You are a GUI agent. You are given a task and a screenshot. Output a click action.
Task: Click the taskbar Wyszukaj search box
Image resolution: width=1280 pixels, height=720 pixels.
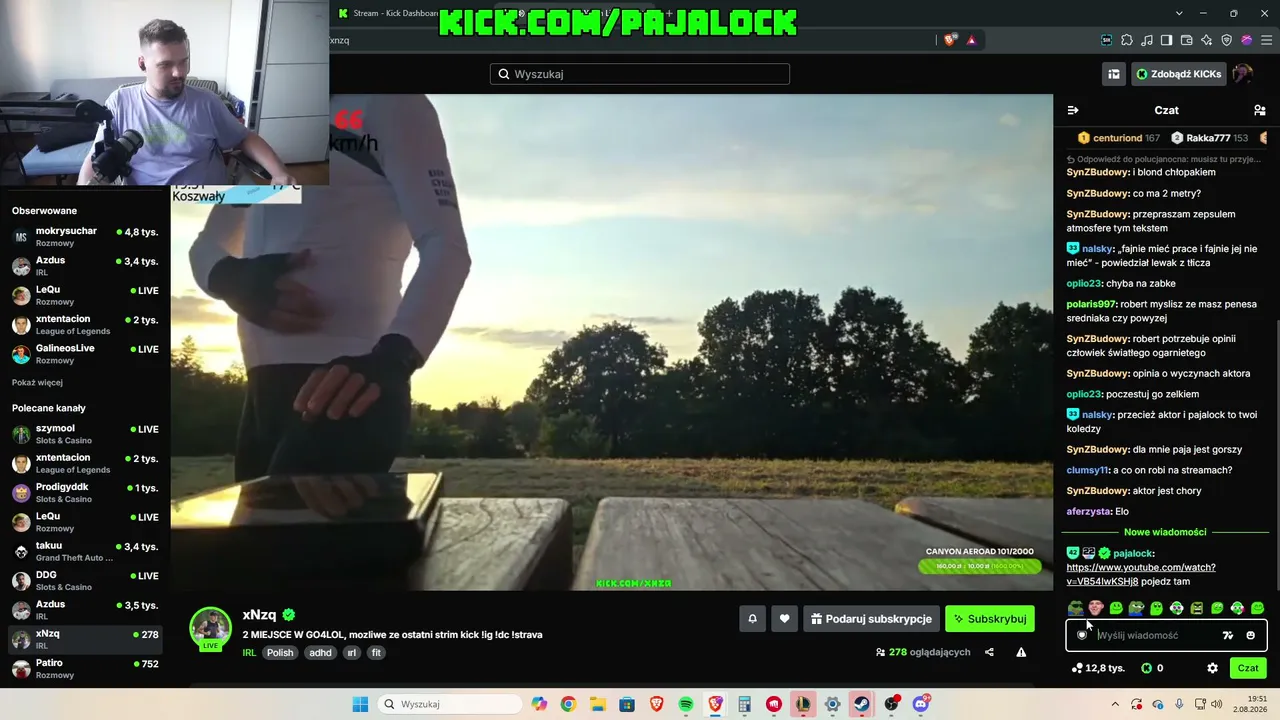click(451, 704)
